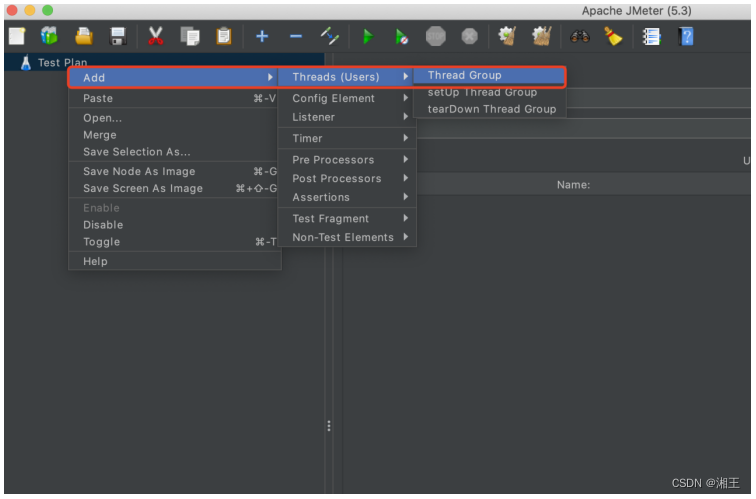
Task: Expand the Non-Test Elements submenu
Action: [x=347, y=237]
